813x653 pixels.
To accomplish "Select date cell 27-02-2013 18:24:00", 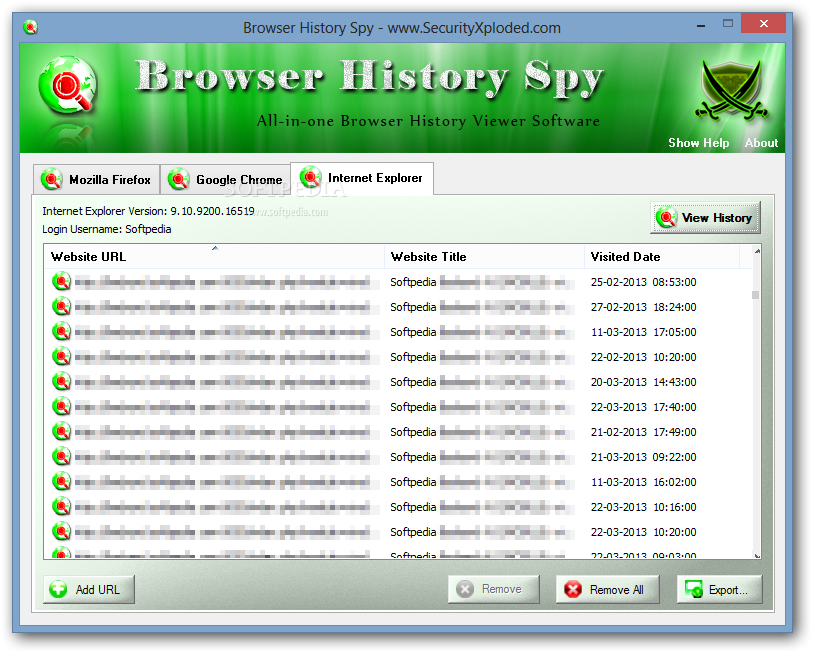I will pyautogui.click(x=643, y=307).
